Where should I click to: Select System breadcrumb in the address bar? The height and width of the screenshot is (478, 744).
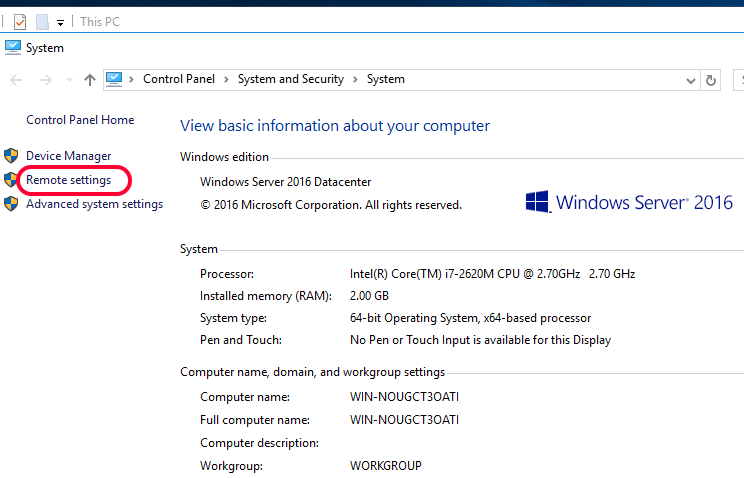pos(386,79)
